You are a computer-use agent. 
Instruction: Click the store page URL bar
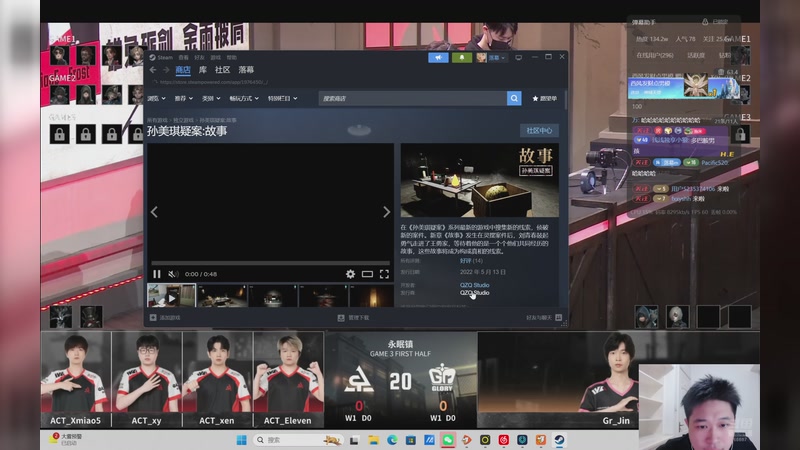[214, 82]
